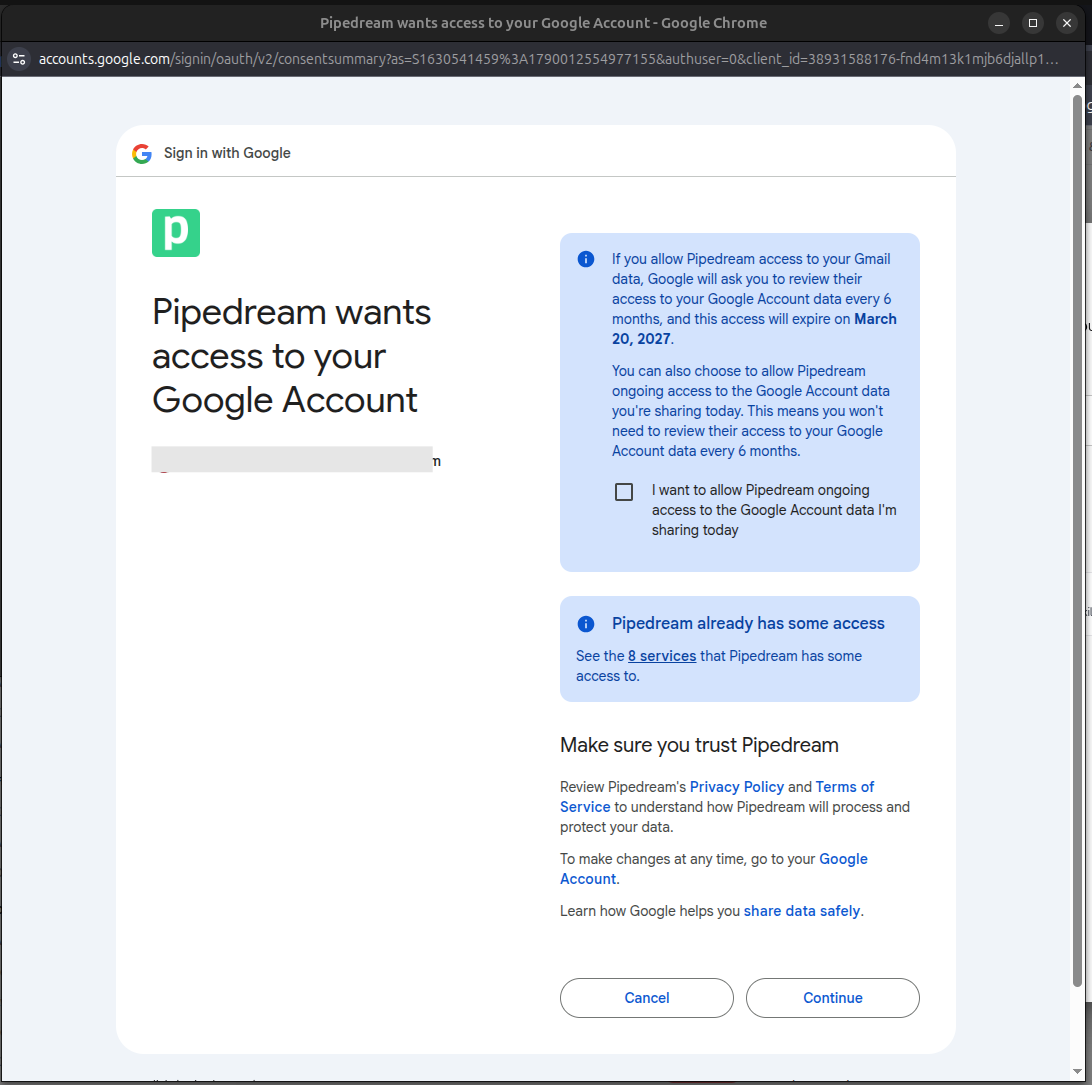Viewport: 1092px width, 1085px height.
Task: Minimize the Chrome window
Action: coord(999,23)
